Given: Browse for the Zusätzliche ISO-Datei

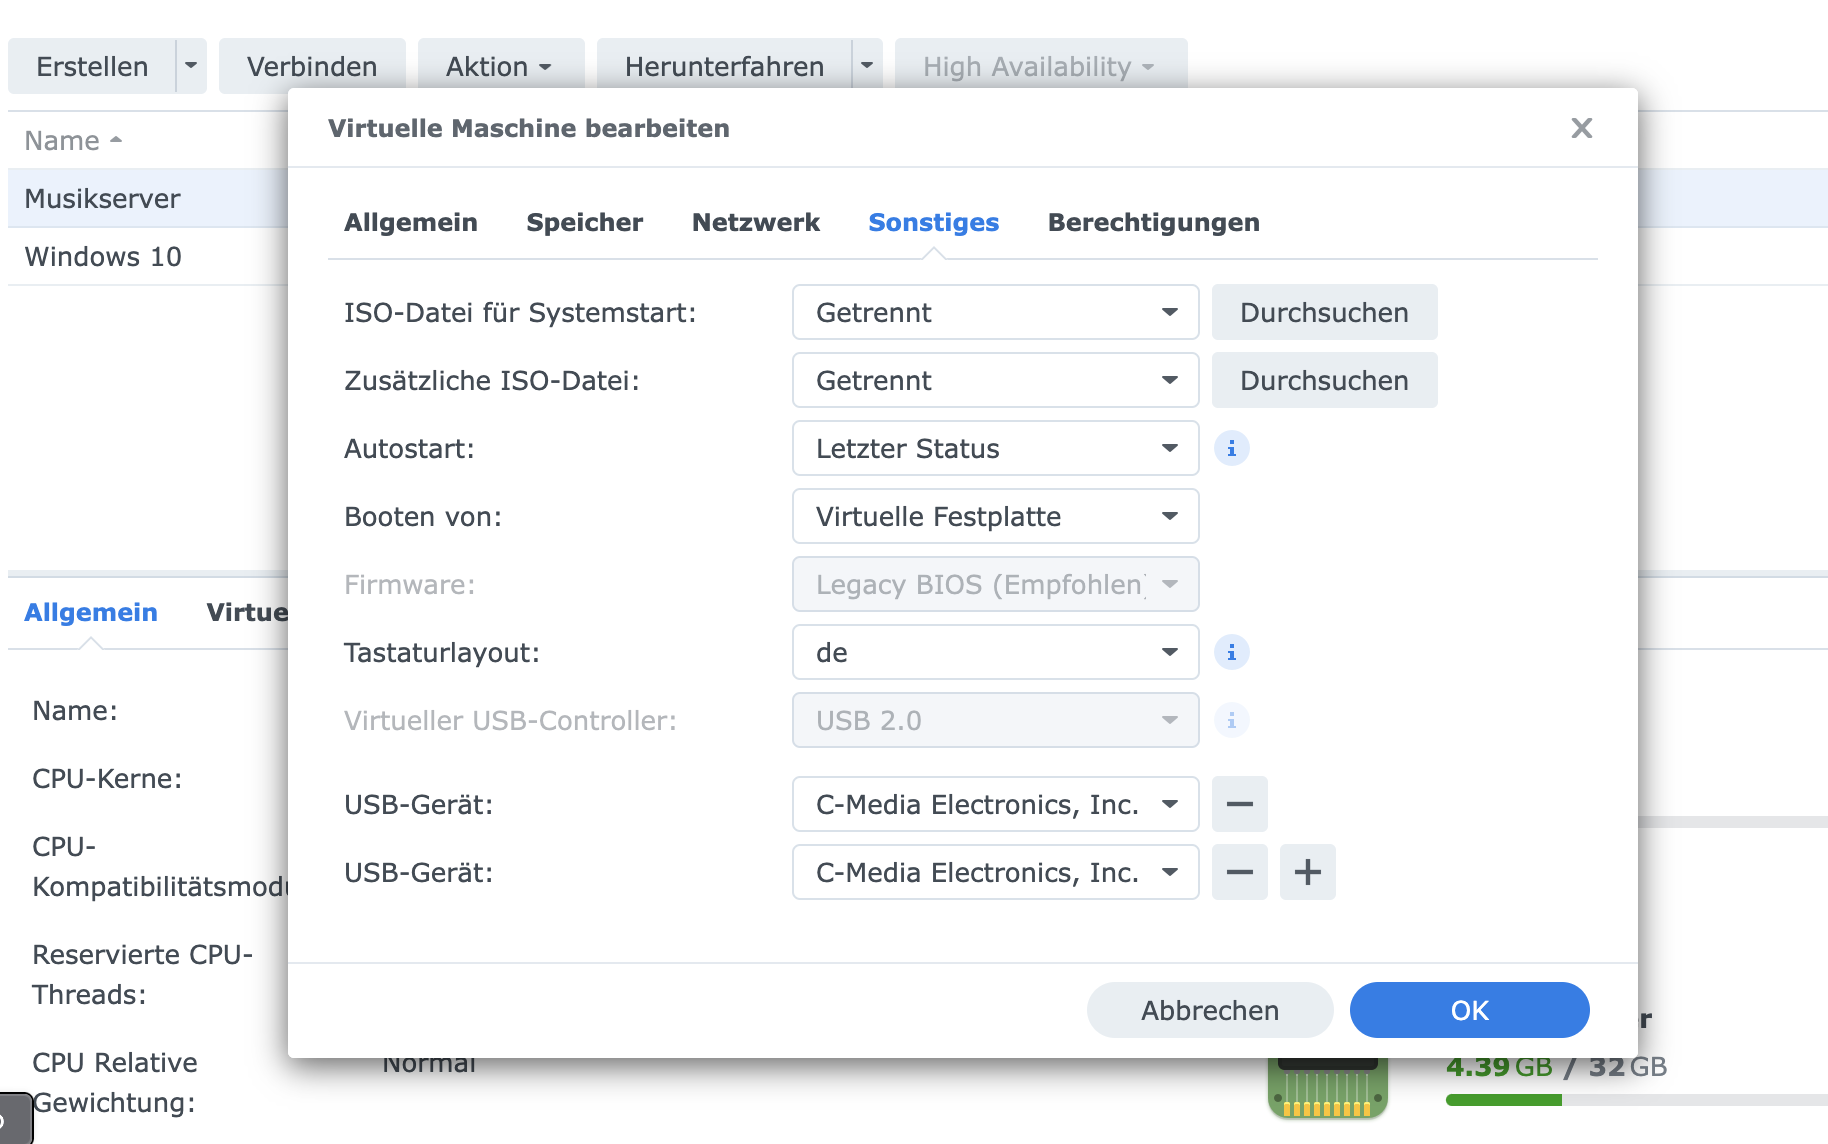Looking at the screenshot, I should 1324,381.
